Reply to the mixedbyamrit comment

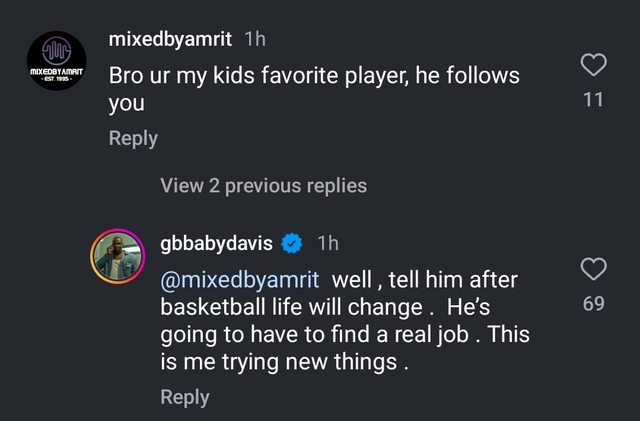coord(132,138)
